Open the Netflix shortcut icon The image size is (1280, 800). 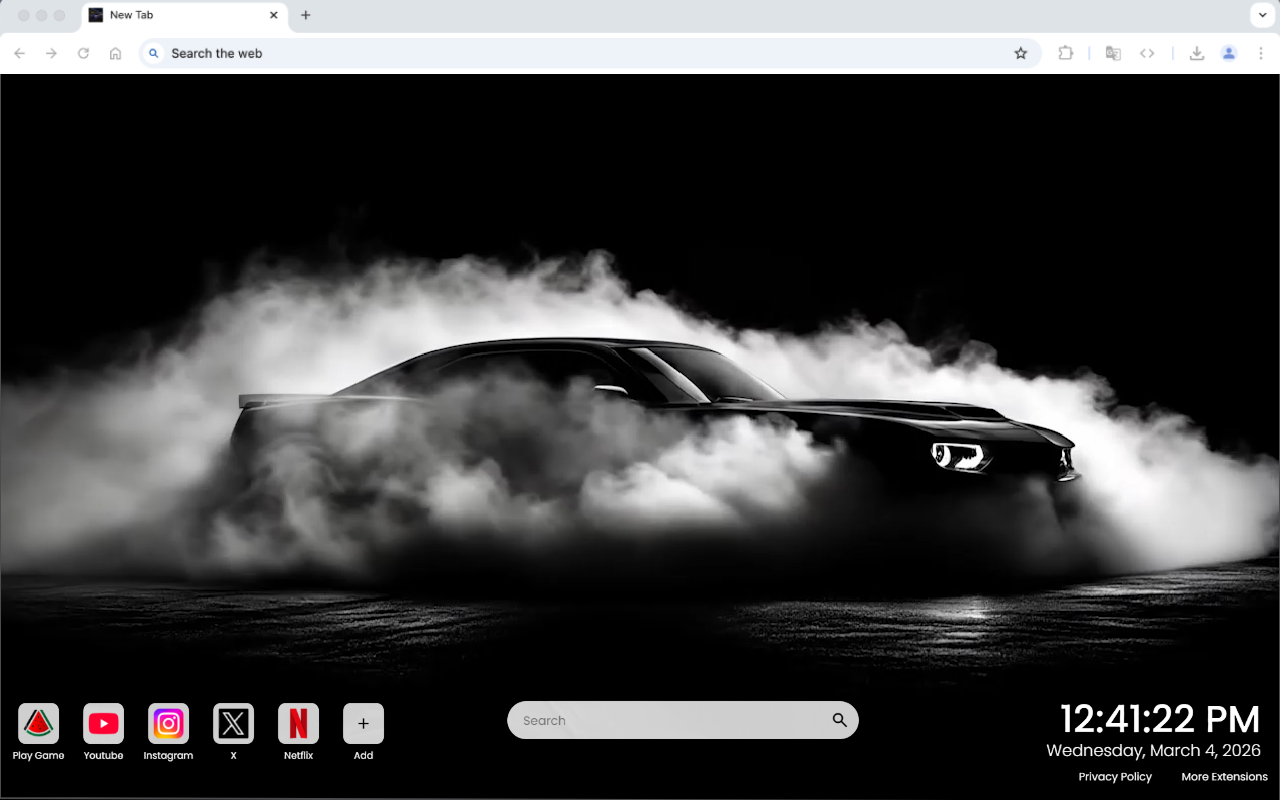[298, 723]
